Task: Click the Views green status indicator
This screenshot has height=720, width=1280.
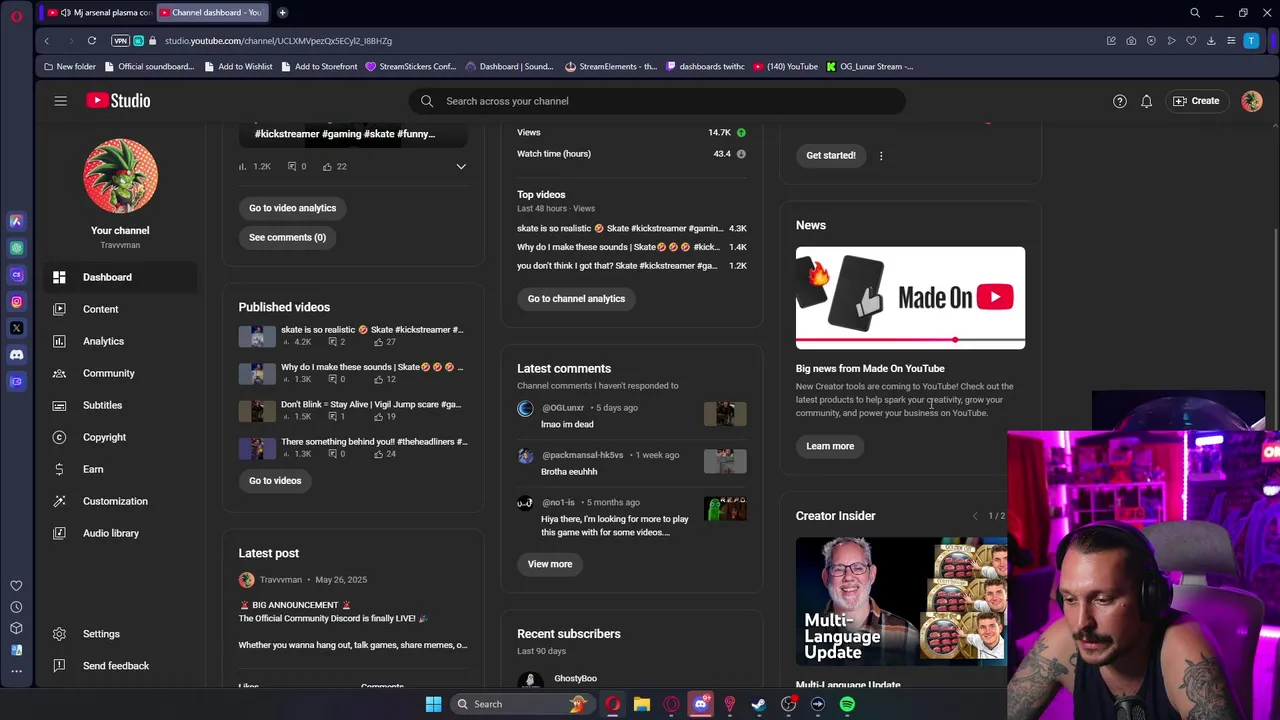Action: (x=741, y=133)
